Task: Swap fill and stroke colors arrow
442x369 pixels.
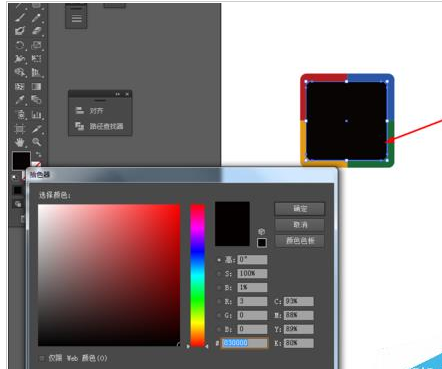Action: point(38,154)
